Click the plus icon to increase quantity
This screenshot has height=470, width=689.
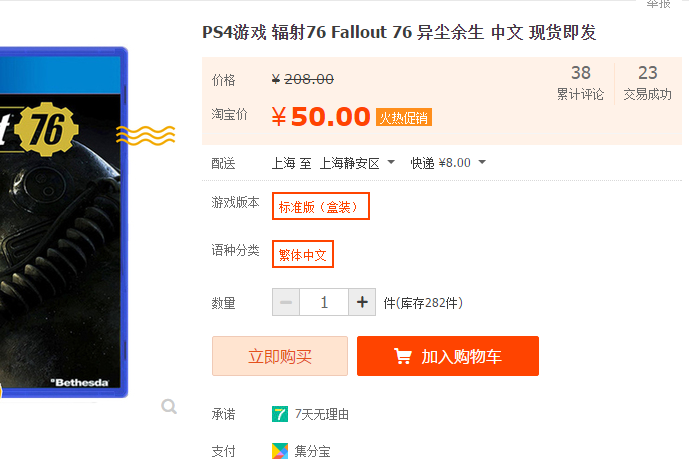pos(362,302)
